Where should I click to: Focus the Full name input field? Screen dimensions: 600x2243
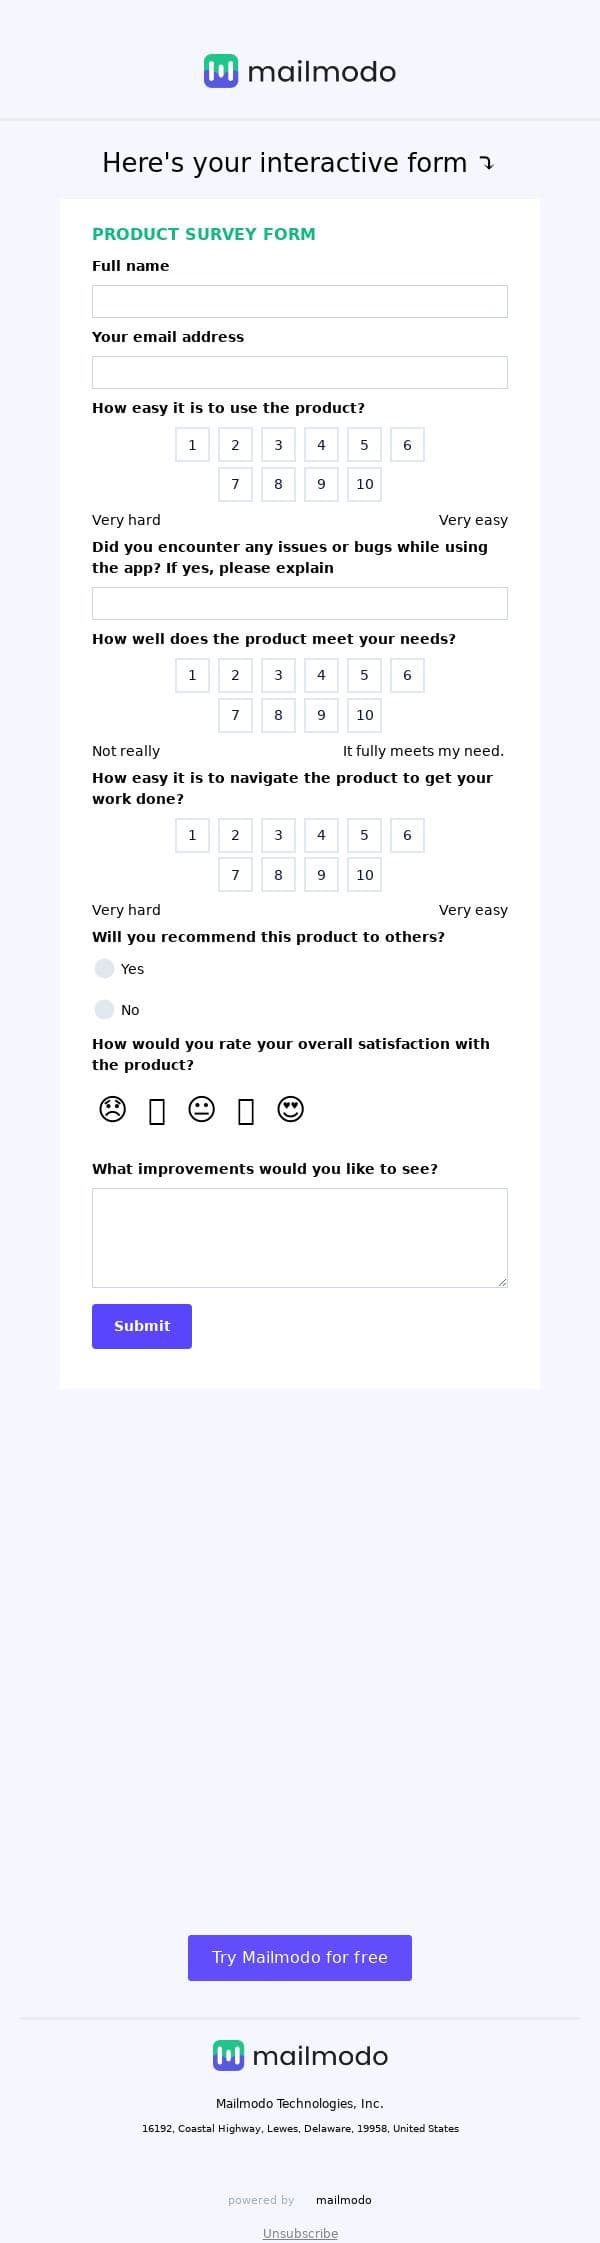[x=300, y=301]
